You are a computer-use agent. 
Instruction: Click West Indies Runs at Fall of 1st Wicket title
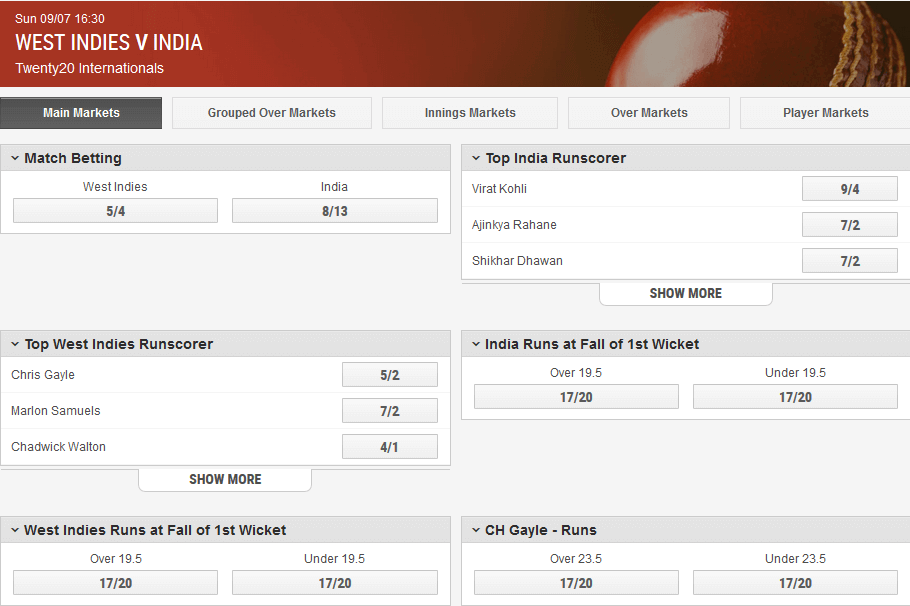[x=155, y=530]
